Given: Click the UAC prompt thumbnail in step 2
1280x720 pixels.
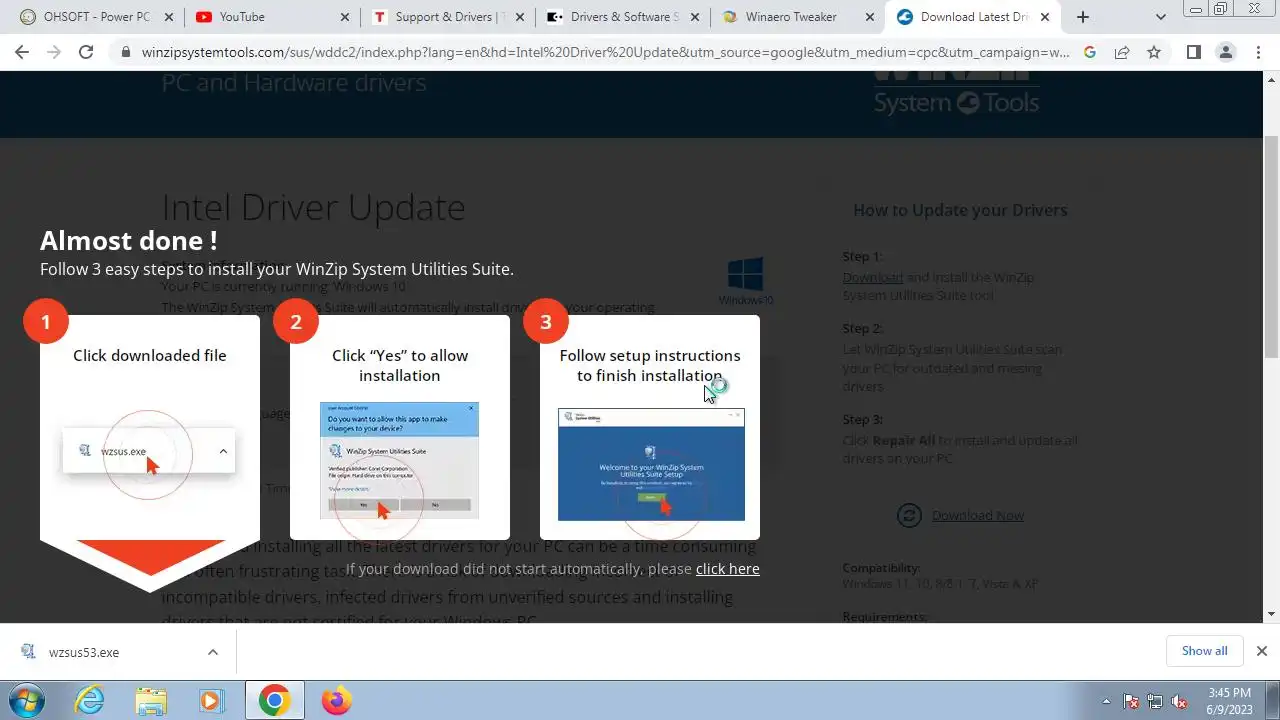Looking at the screenshot, I should pyautogui.click(x=399, y=461).
